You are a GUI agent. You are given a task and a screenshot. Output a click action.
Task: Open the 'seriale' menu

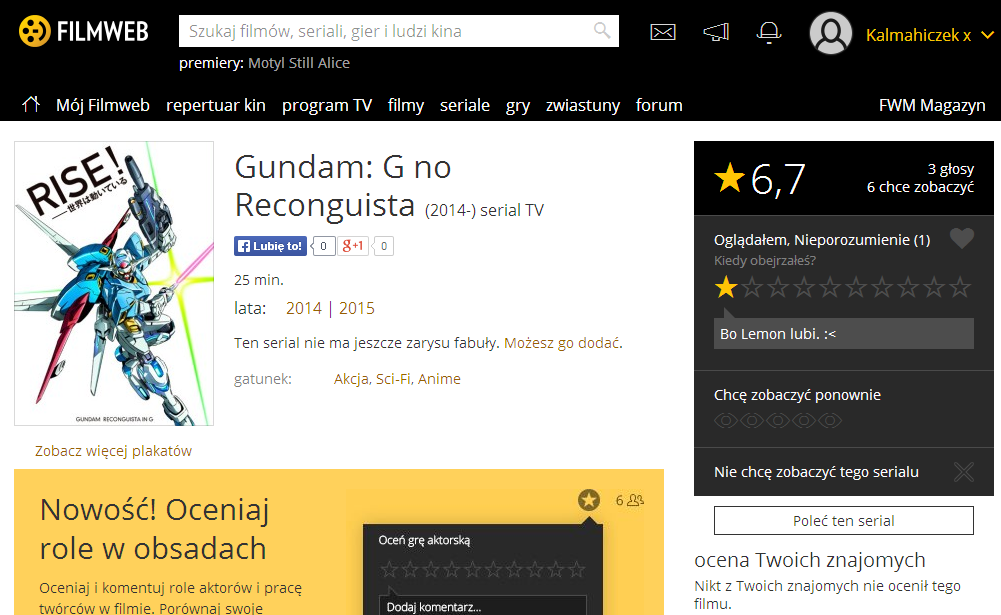click(x=465, y=105)
